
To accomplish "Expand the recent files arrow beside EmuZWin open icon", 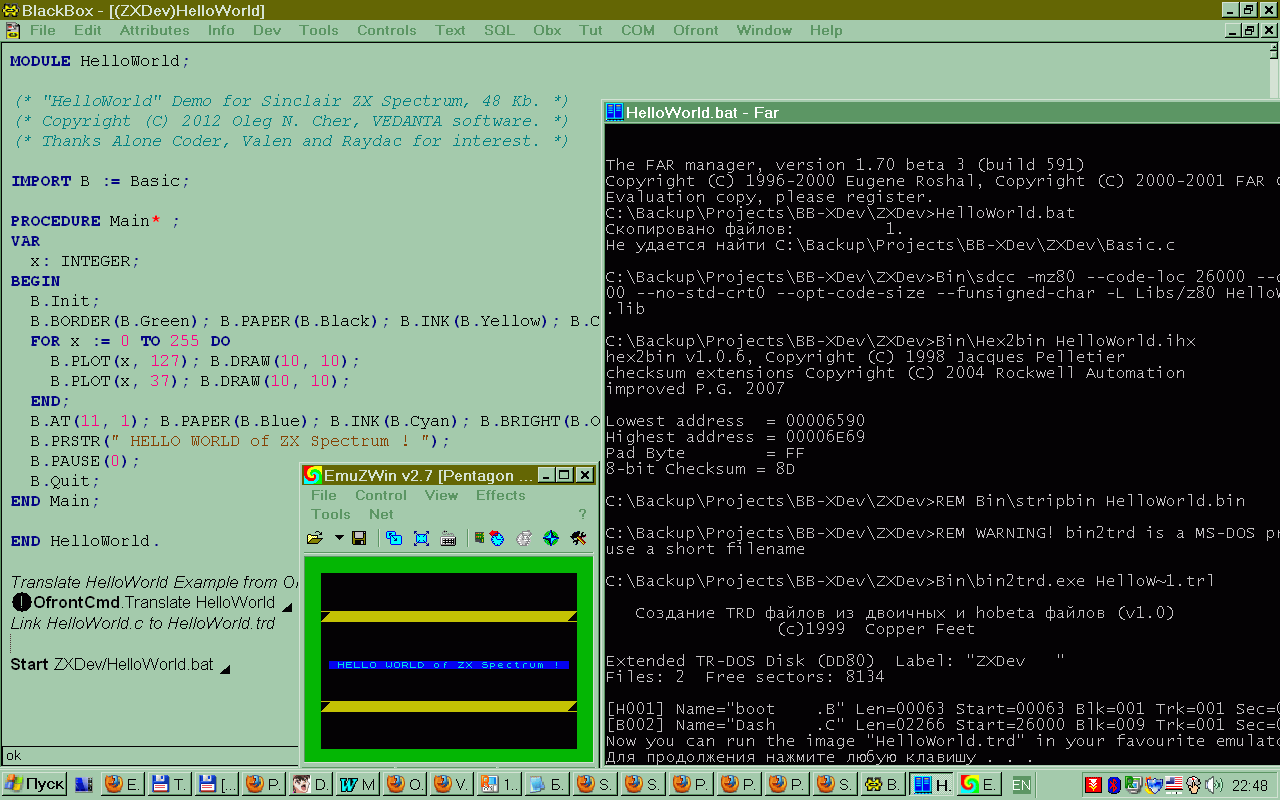I will [x=339, y=538].
